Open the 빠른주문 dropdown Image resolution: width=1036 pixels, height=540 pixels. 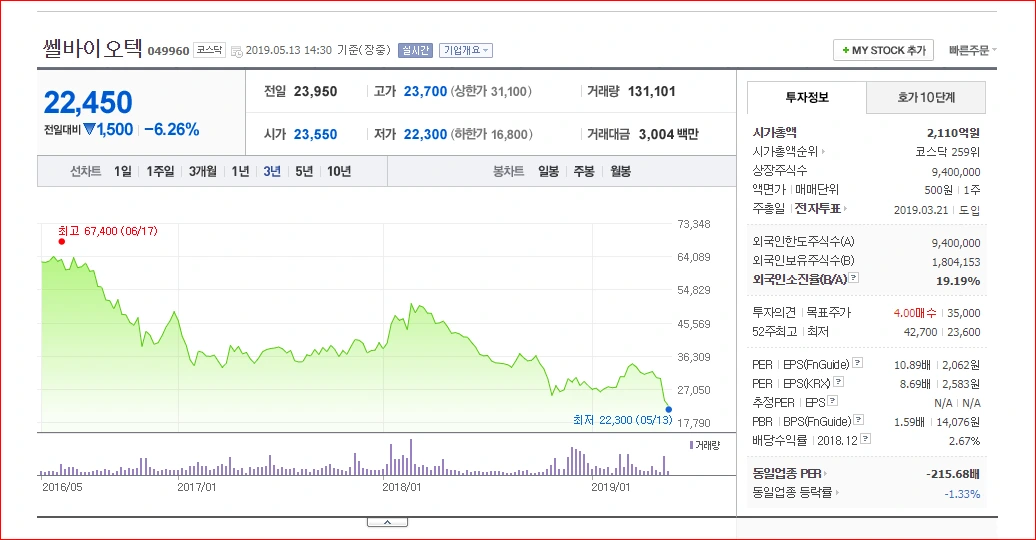pyautogui.click(x=973, y=50)
